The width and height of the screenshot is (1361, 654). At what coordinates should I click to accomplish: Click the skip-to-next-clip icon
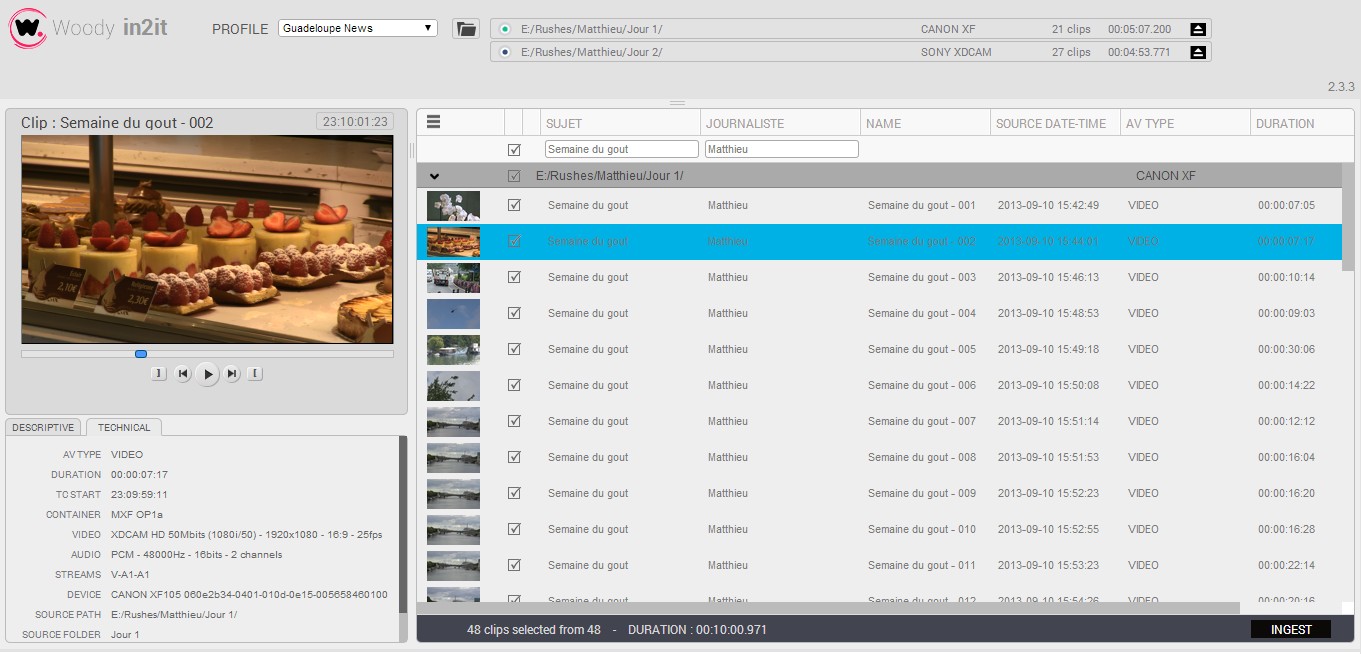[232, 374]
